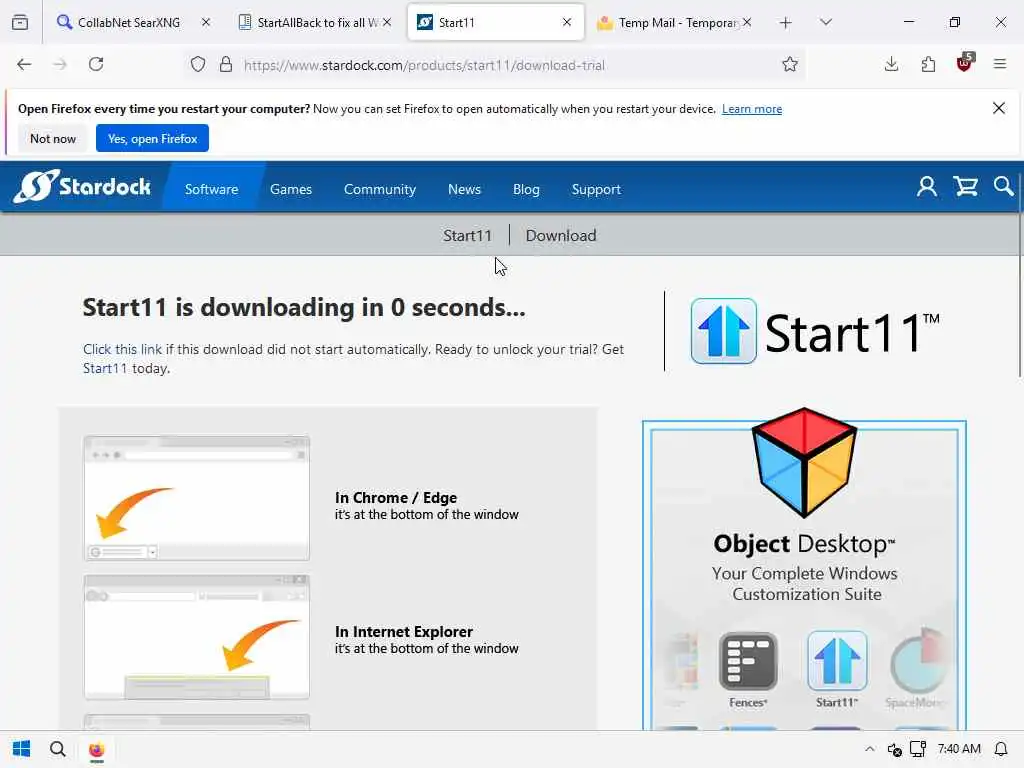Viewport: 1024px width, 768px height.
Task: Go back to previous page
Action: (x=24, y=64)
